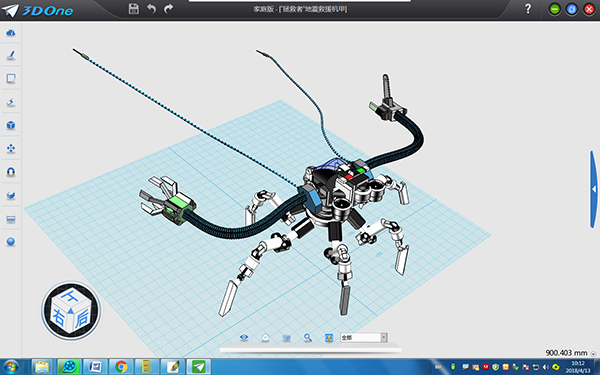Select the magnifier zoom tool
Viewport: 600px width, 375px height.
(x=308, y=338)
